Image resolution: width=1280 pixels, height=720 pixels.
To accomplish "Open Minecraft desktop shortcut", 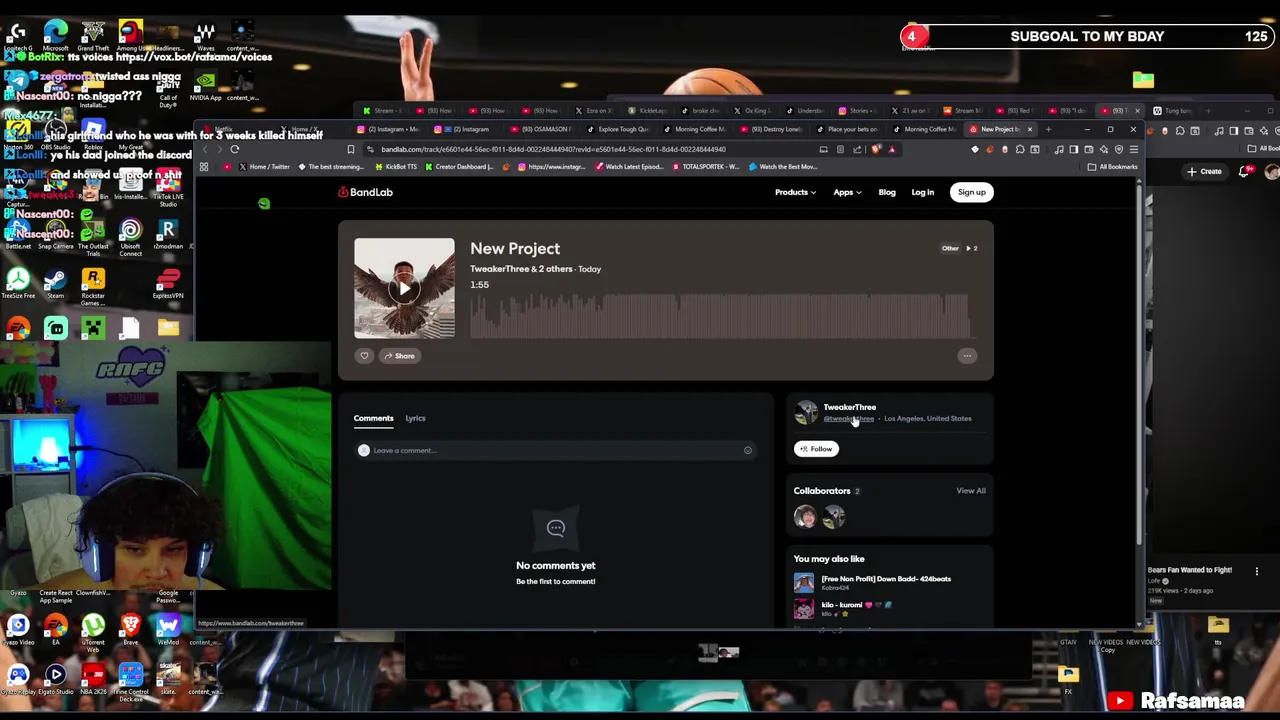I will [x=93, y=328].
